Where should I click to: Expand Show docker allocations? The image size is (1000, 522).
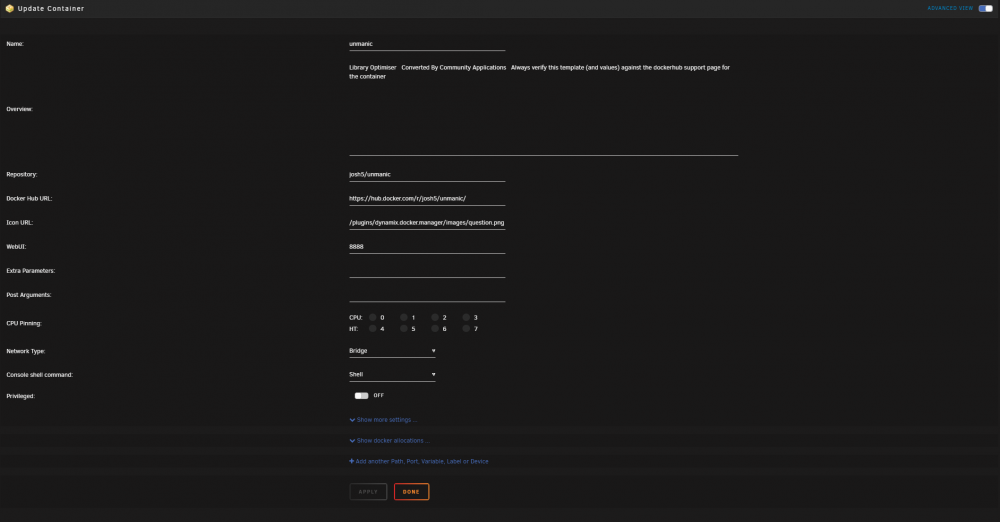tap(390, 441)
